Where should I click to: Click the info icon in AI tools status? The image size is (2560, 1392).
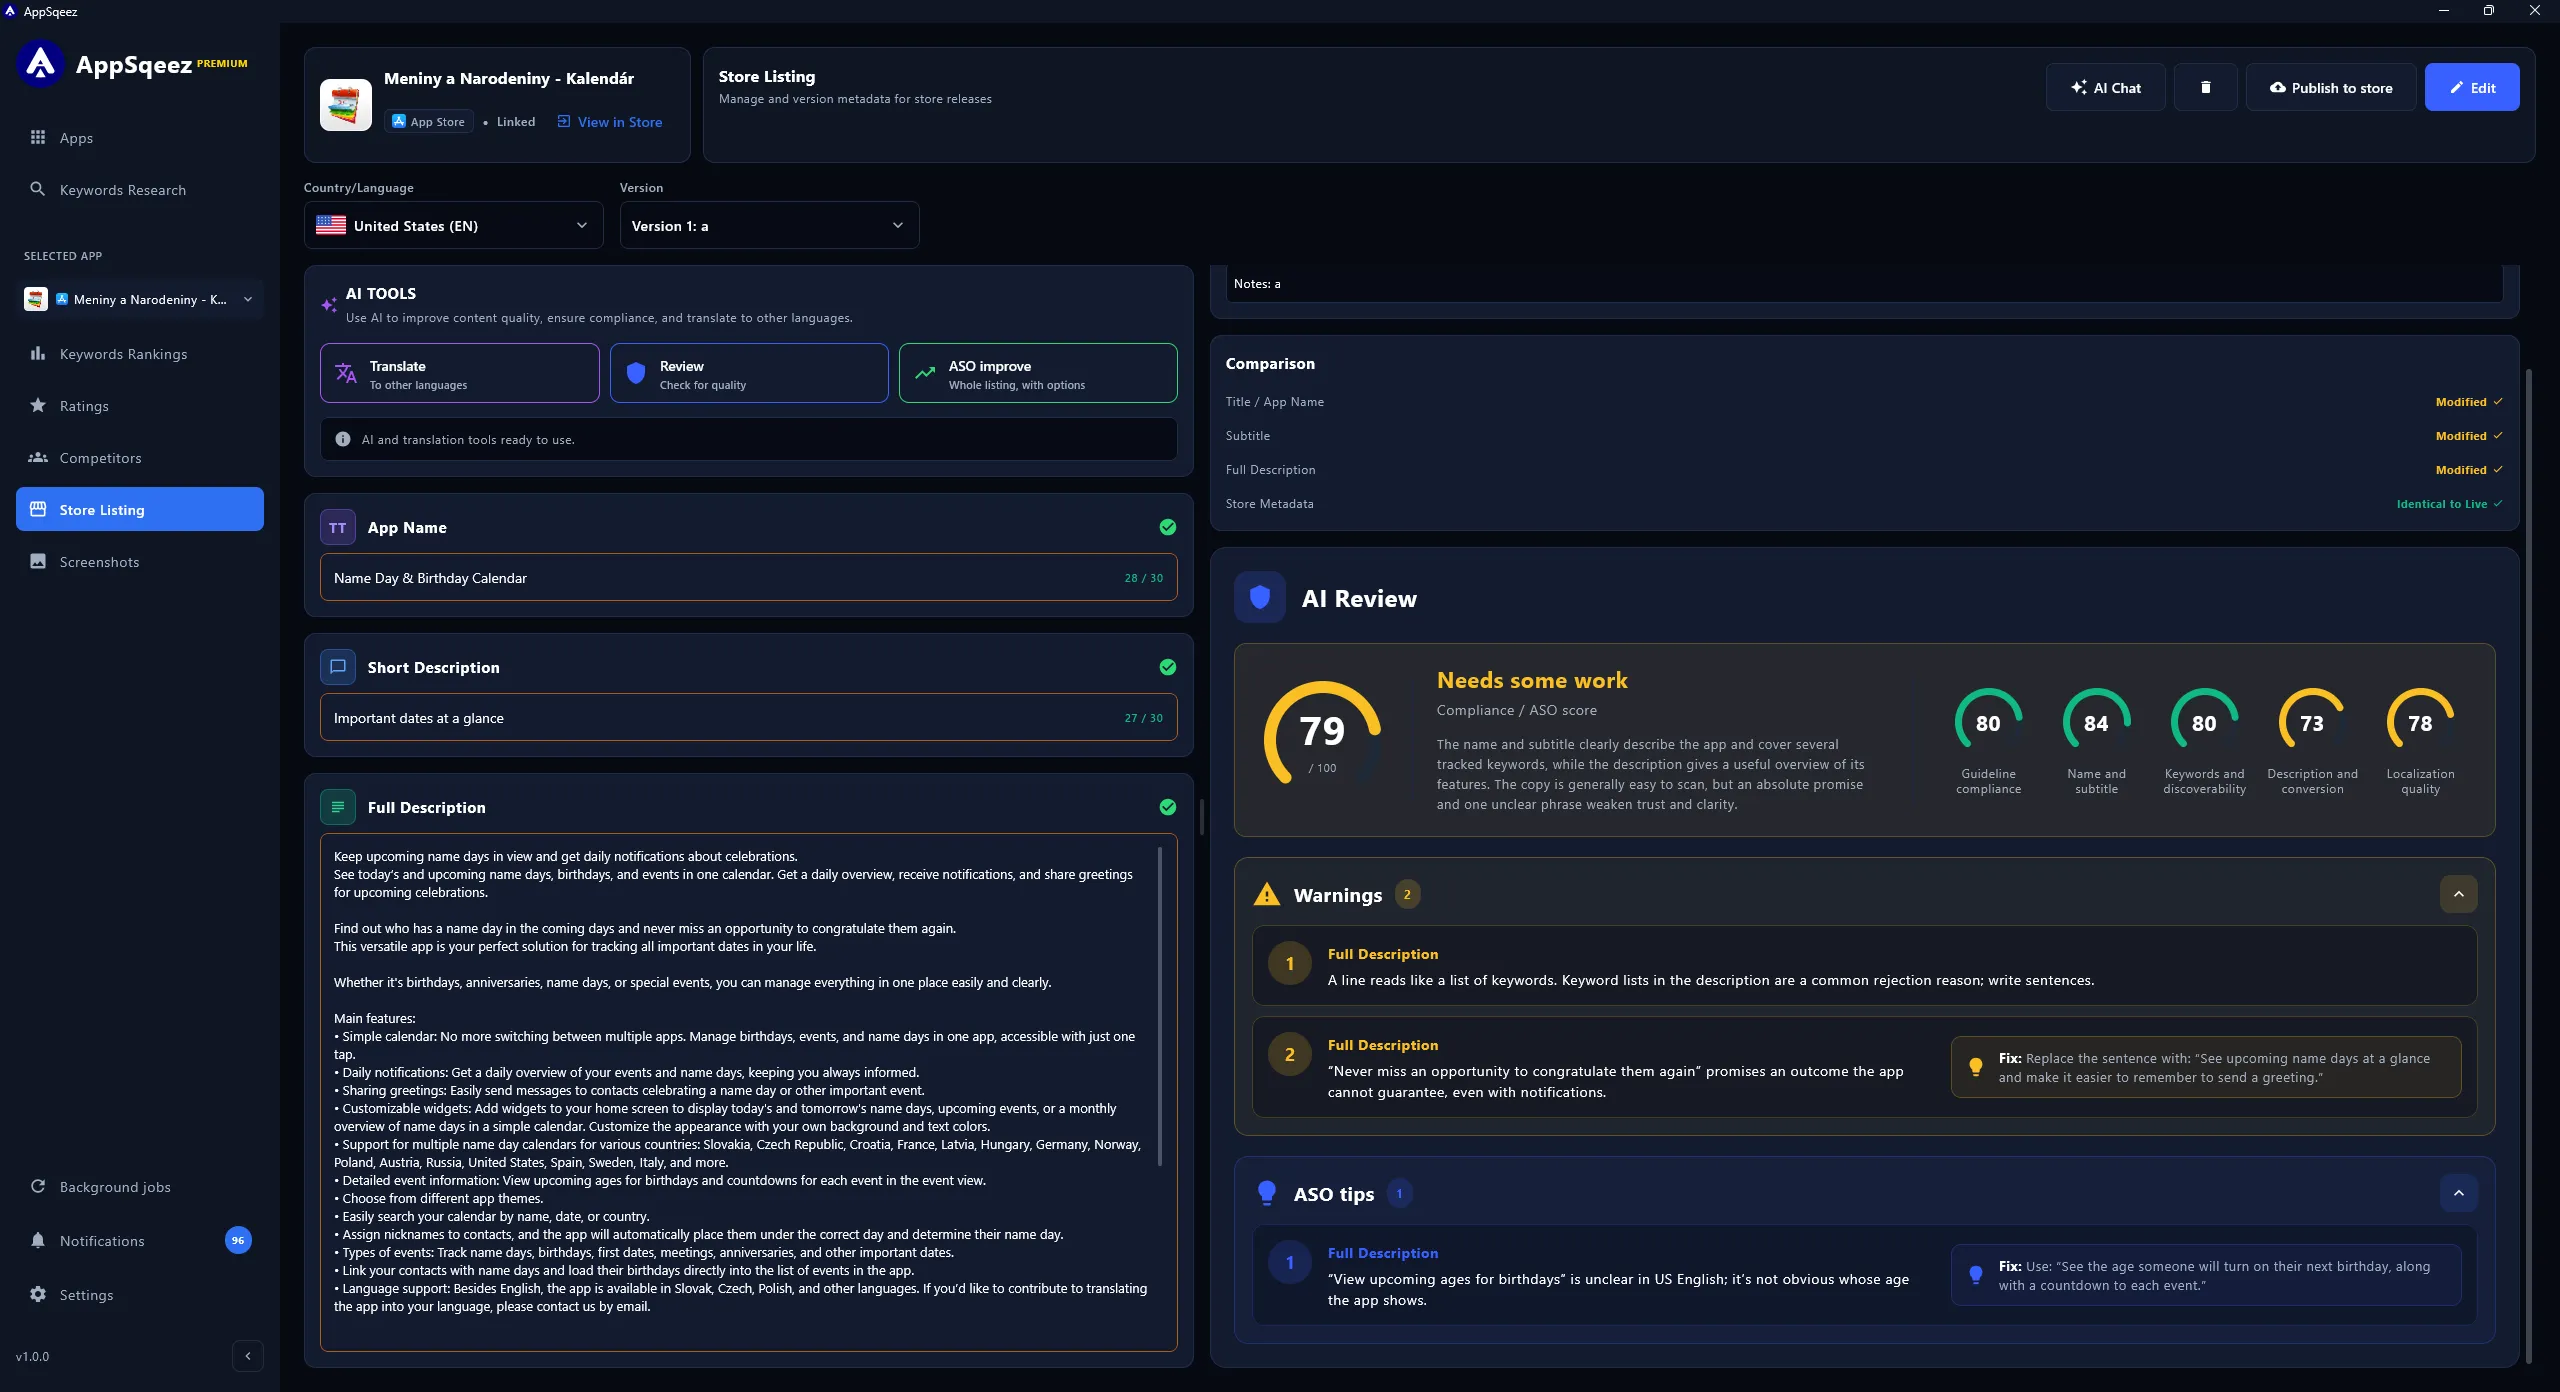(x=343, y=439)
